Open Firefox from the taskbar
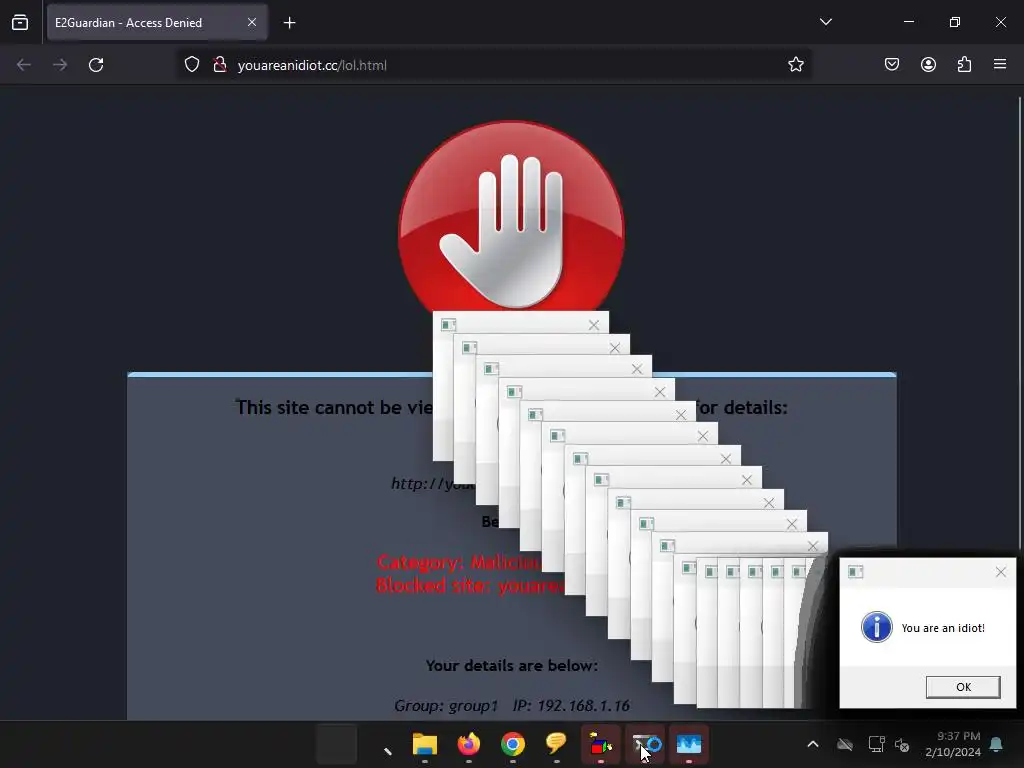The width and height of the screenshot is (1024, 768). 468,744
